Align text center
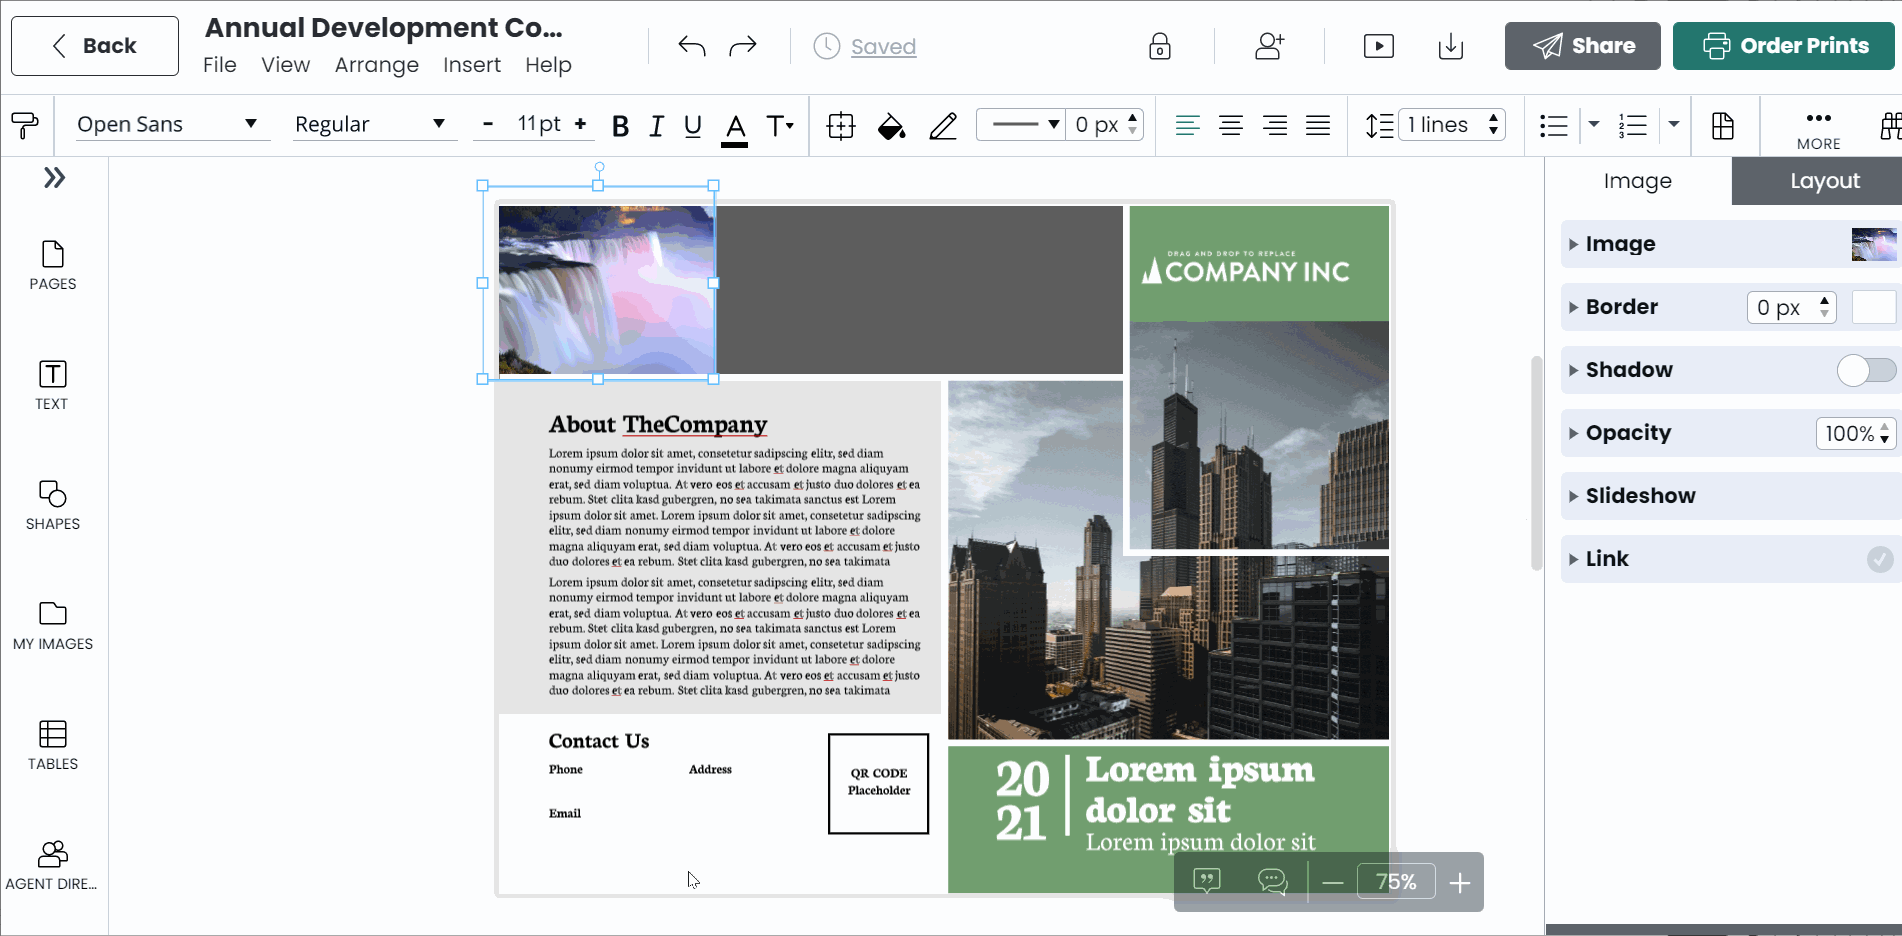The image size is (1902, 936). click(x=1231, y=125)
